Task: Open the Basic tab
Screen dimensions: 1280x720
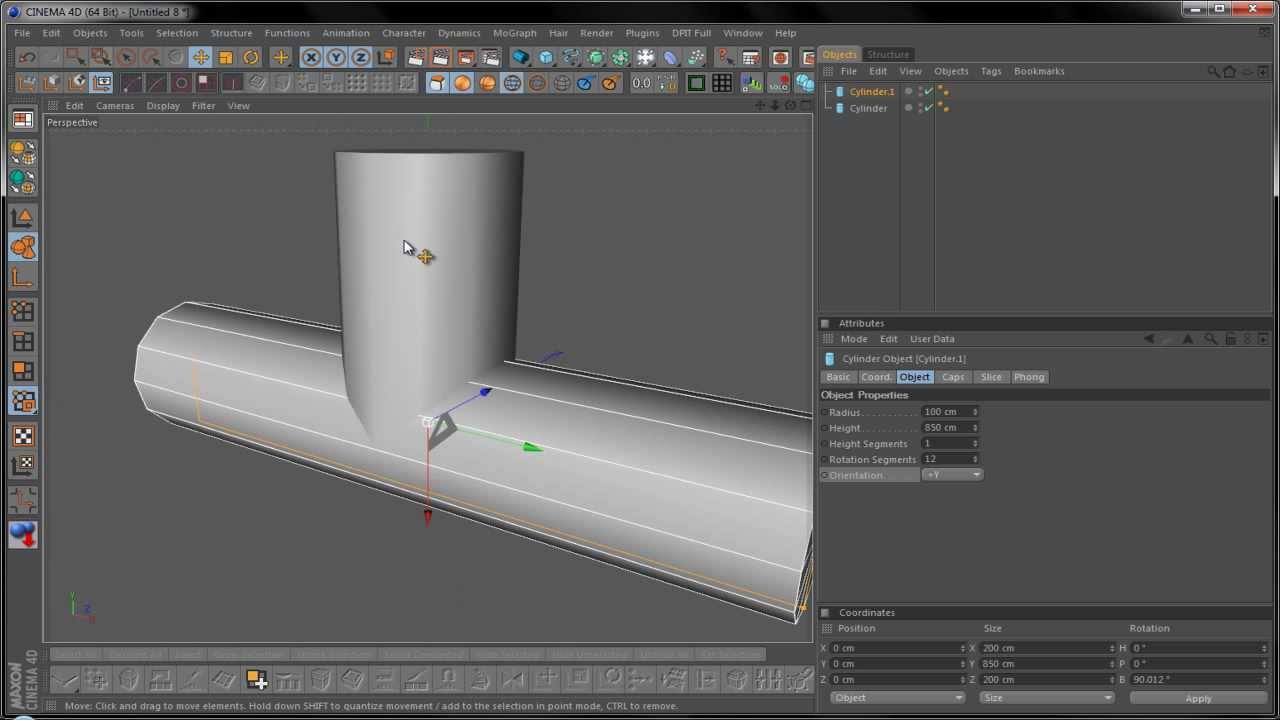Action: pos(838,377)
